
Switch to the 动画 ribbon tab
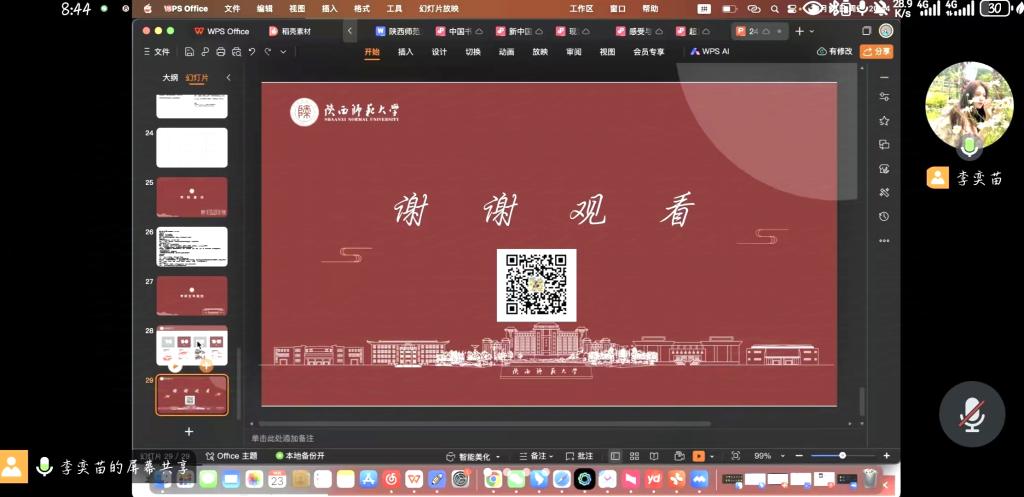[506, 52]
